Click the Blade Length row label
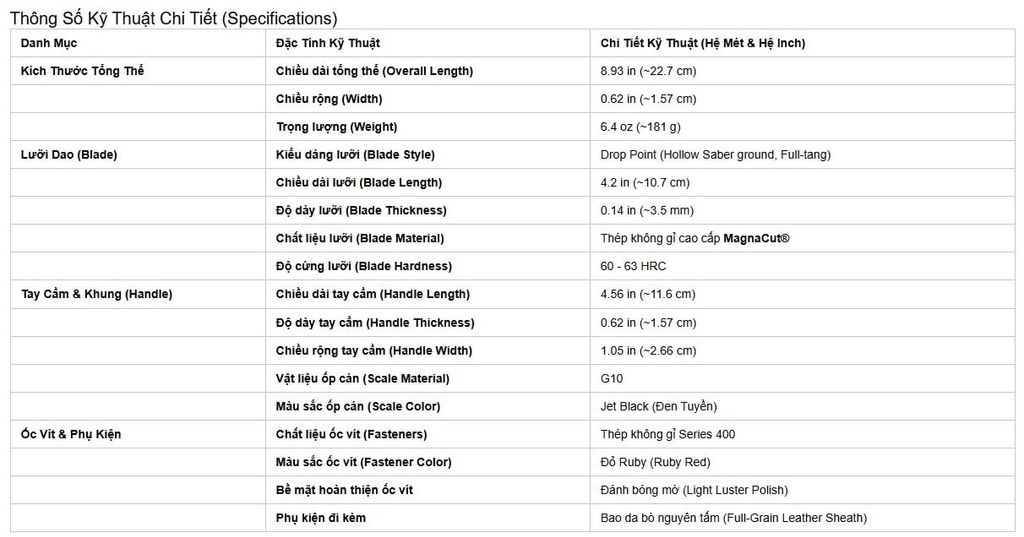The width and height of the screenshot is (1024, 537). click(x=359, y=183)
